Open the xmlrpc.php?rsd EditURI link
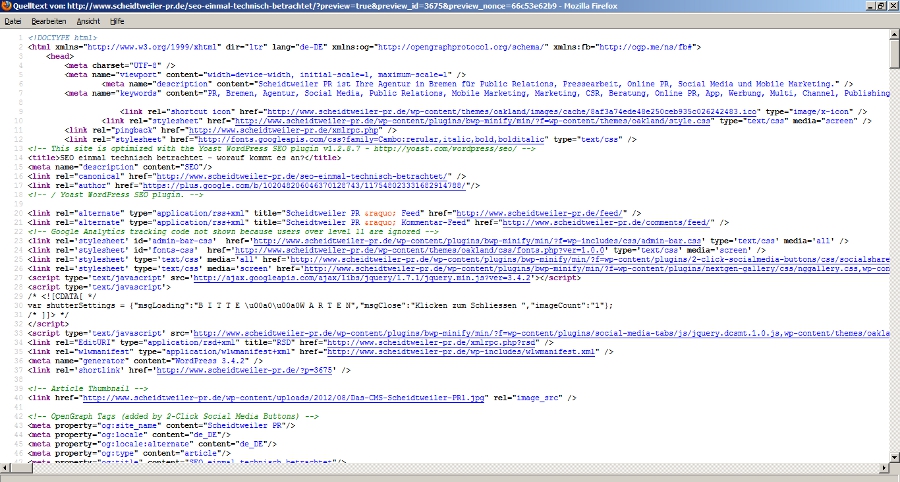Screen dimensions: 900x482 433,343
